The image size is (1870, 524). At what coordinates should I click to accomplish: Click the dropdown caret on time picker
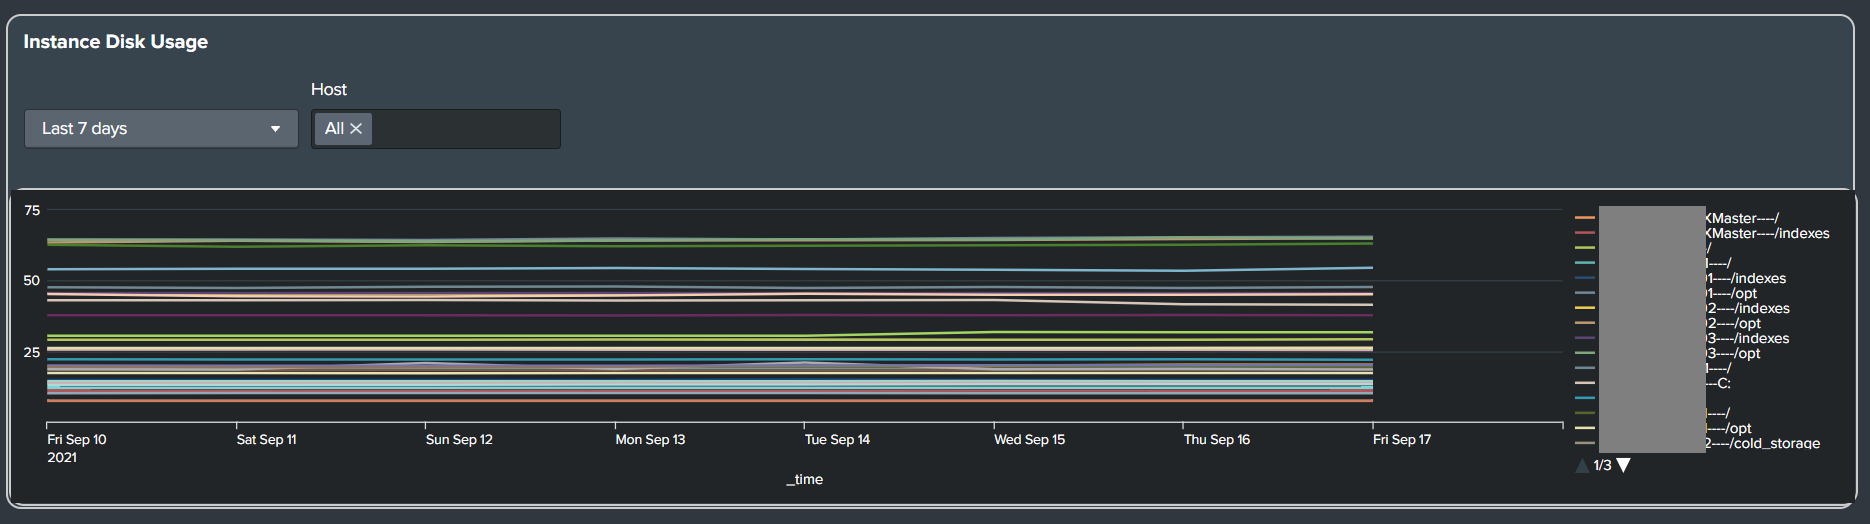pos(275,129)
